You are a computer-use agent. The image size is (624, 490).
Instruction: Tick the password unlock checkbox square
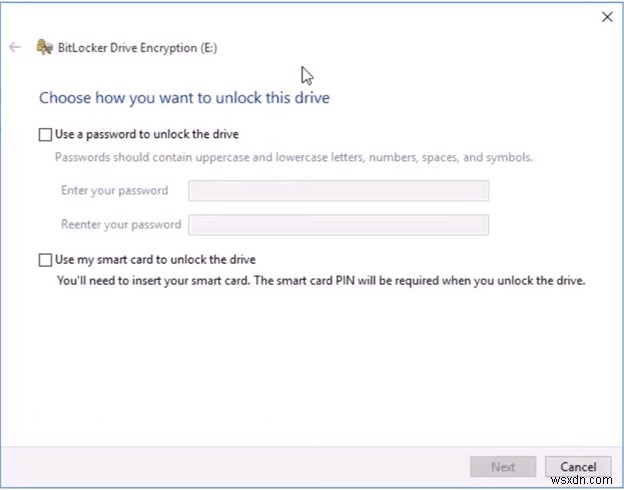coord(44,134)
